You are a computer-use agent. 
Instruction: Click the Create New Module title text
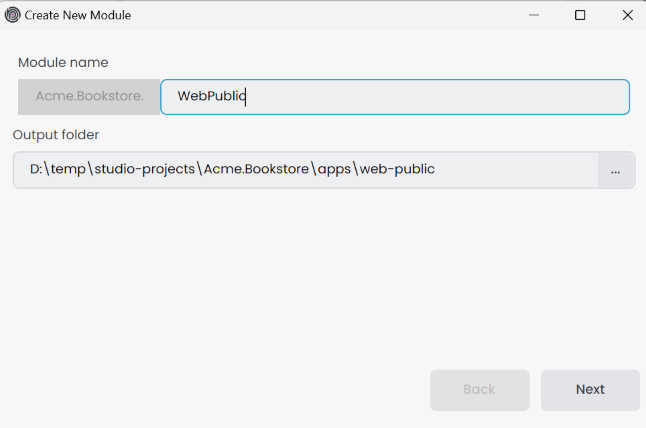(77, 15)
